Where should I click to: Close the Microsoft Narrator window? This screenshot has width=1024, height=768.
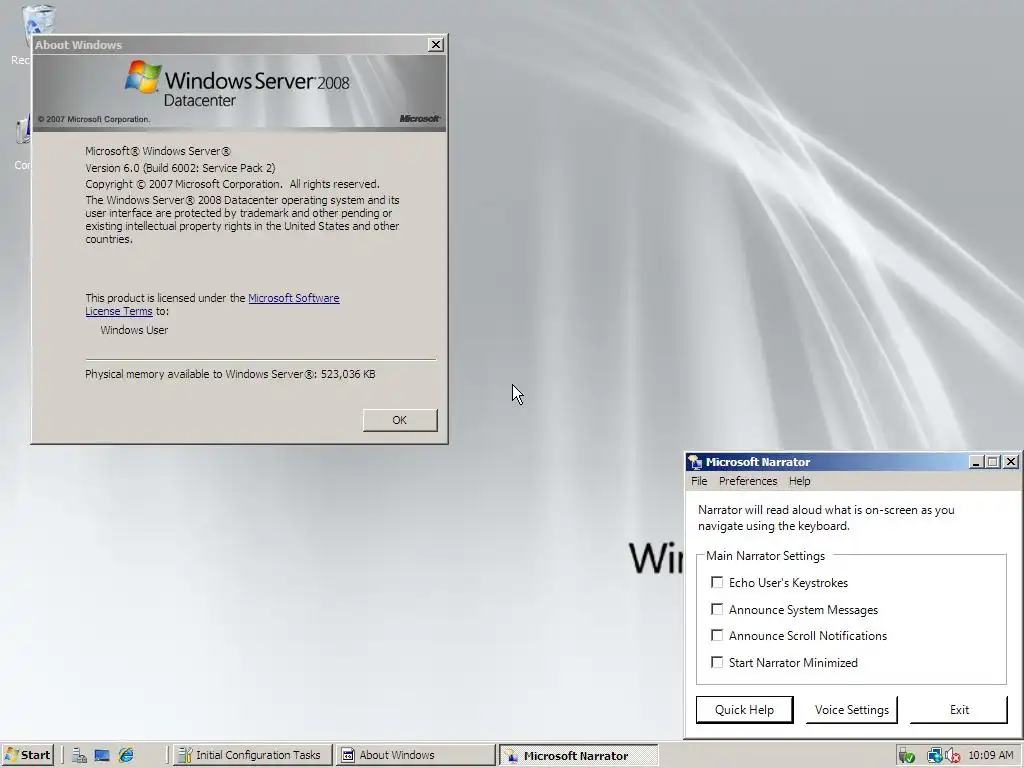[1011, 462]
